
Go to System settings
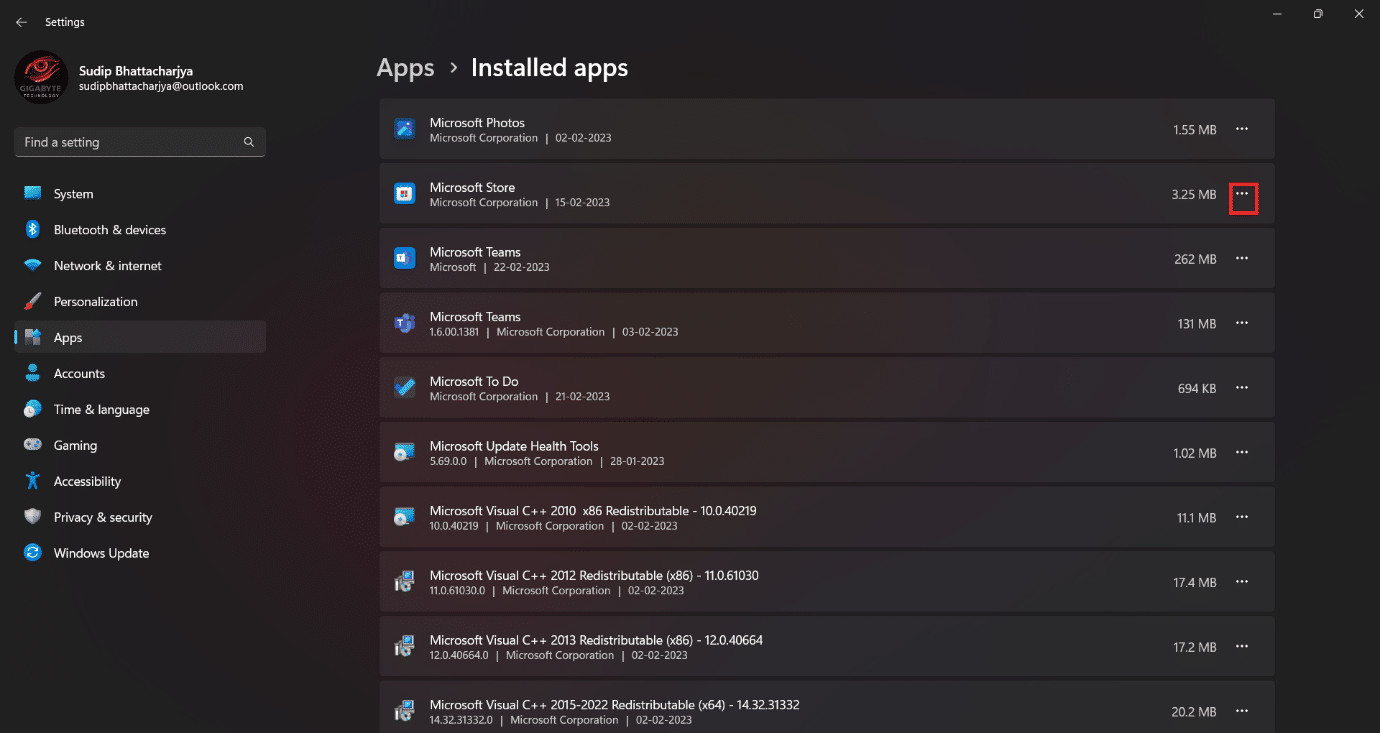pyautogui.click(x=73, y=194)
